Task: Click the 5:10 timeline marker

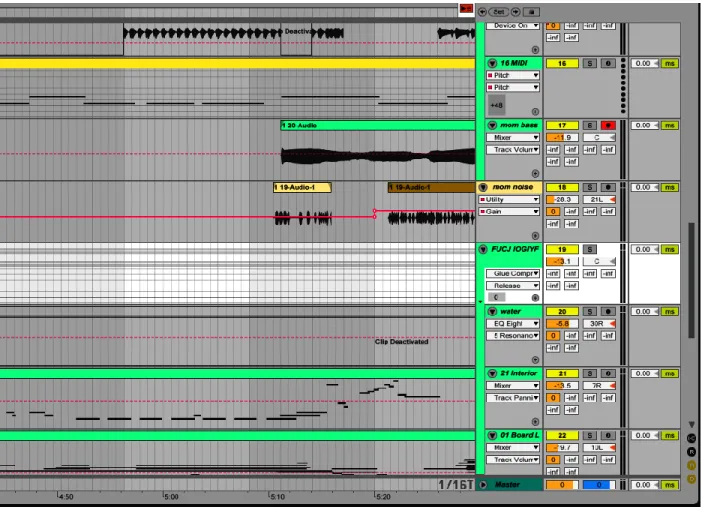Action: 277,496
